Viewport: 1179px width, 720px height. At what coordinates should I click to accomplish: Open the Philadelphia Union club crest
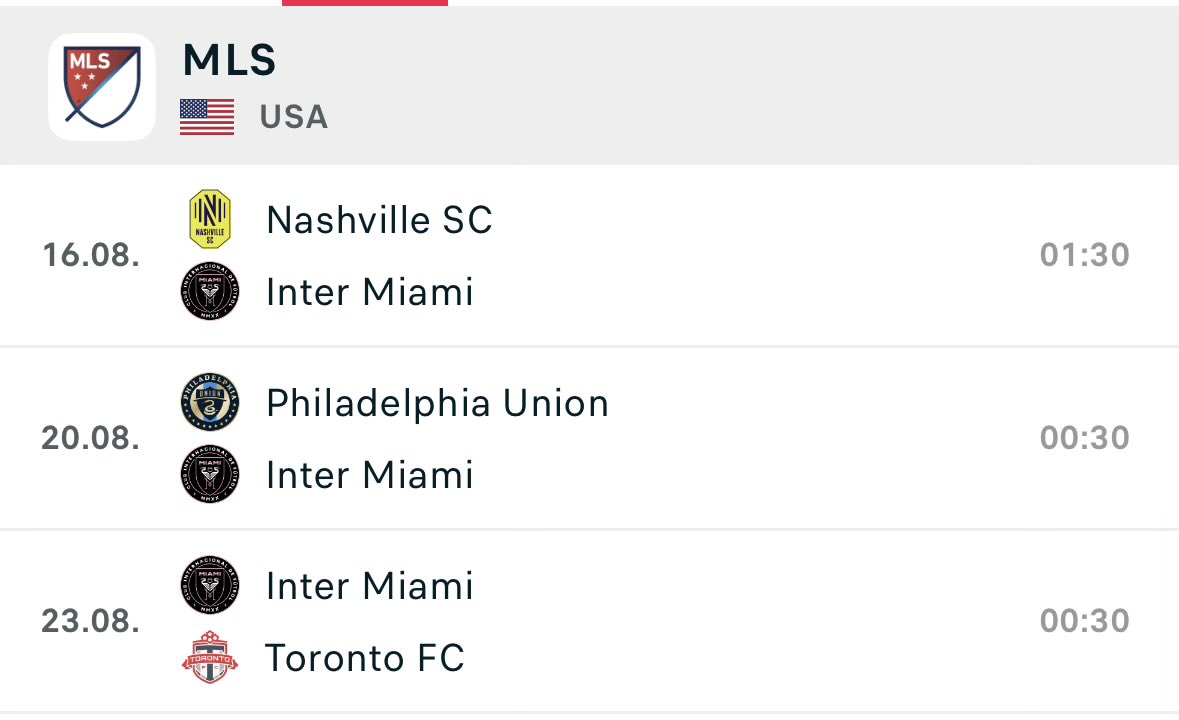[210, 402]
